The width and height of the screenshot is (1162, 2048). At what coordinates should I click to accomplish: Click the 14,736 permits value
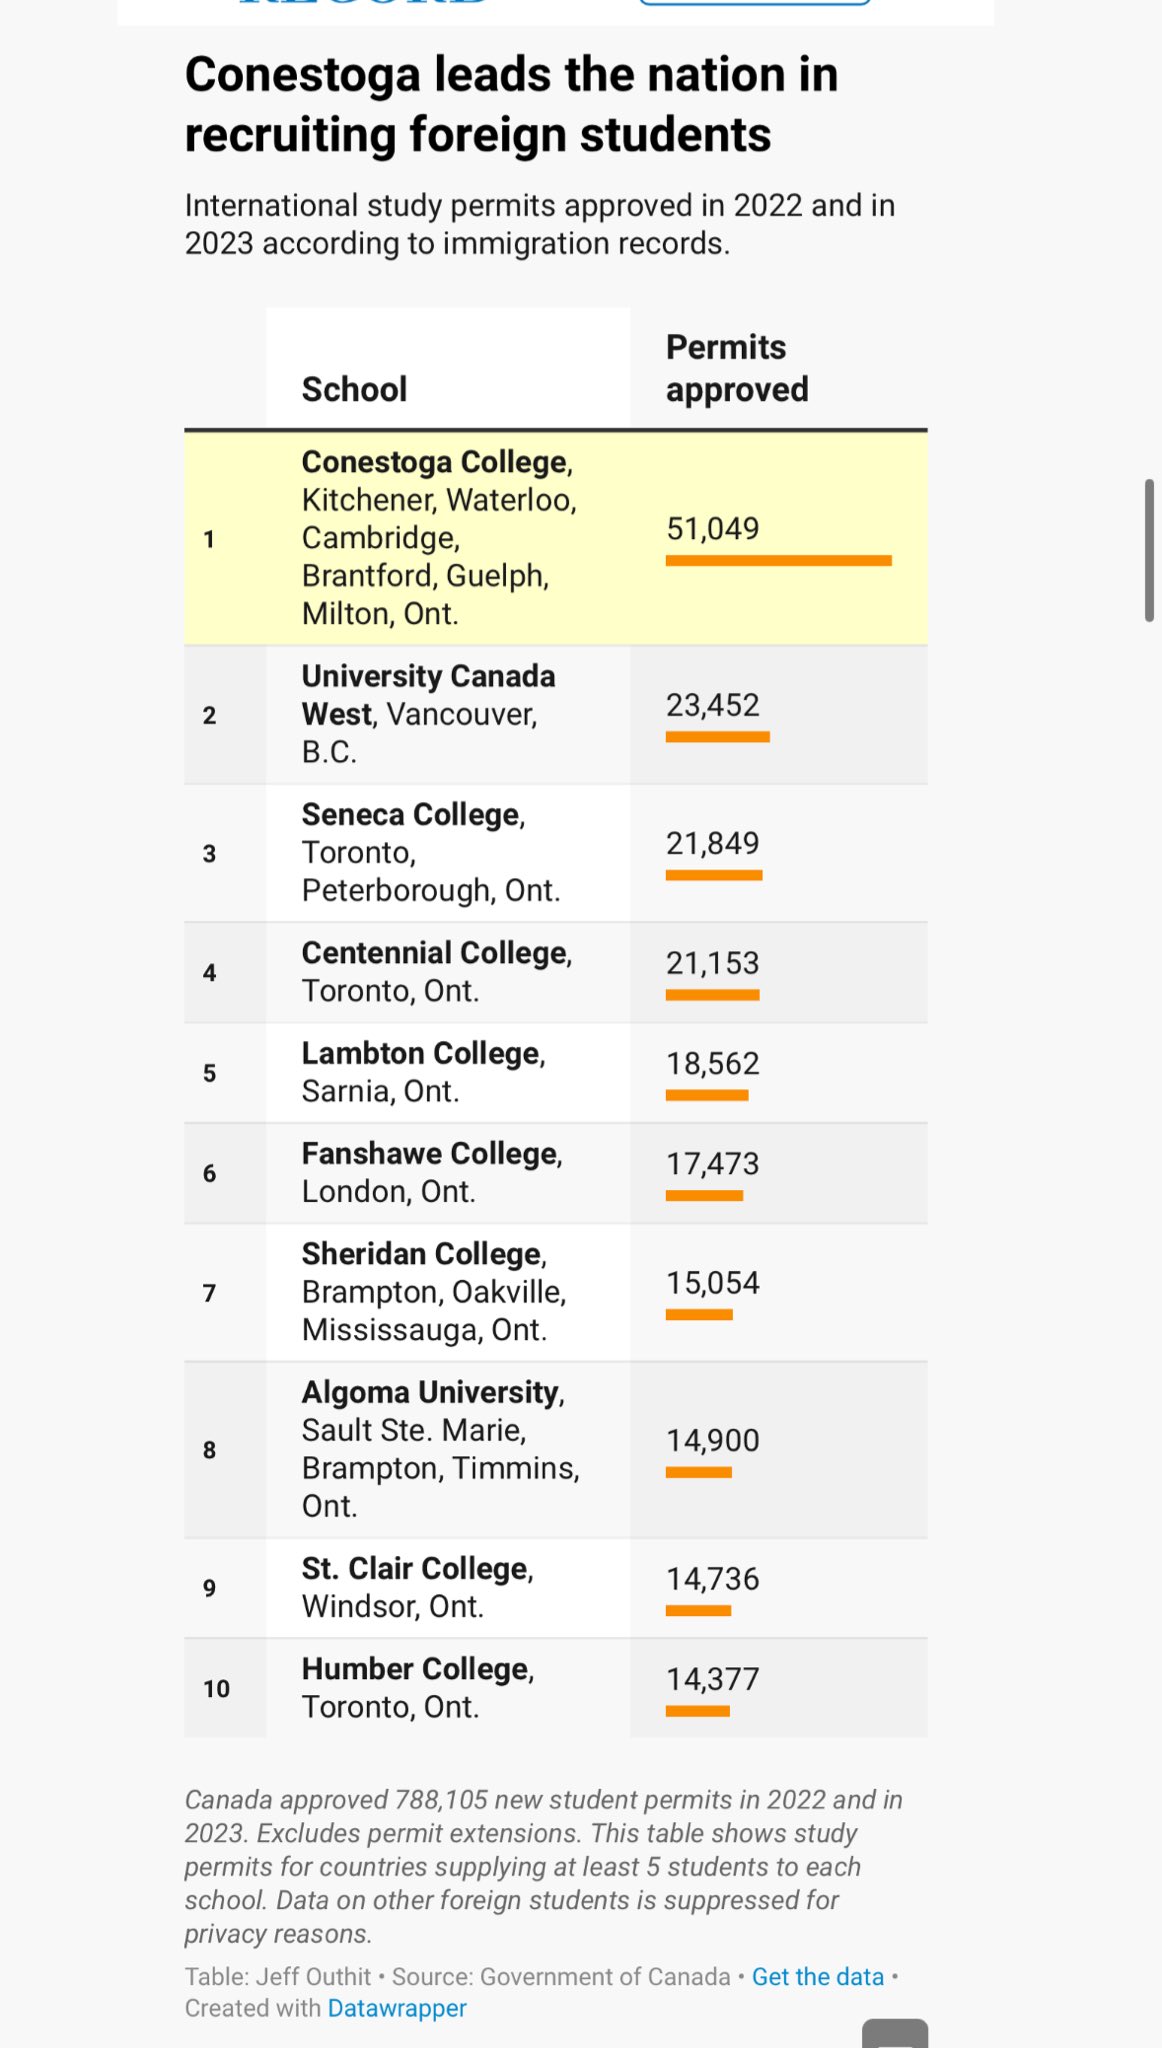[713, 1579]
